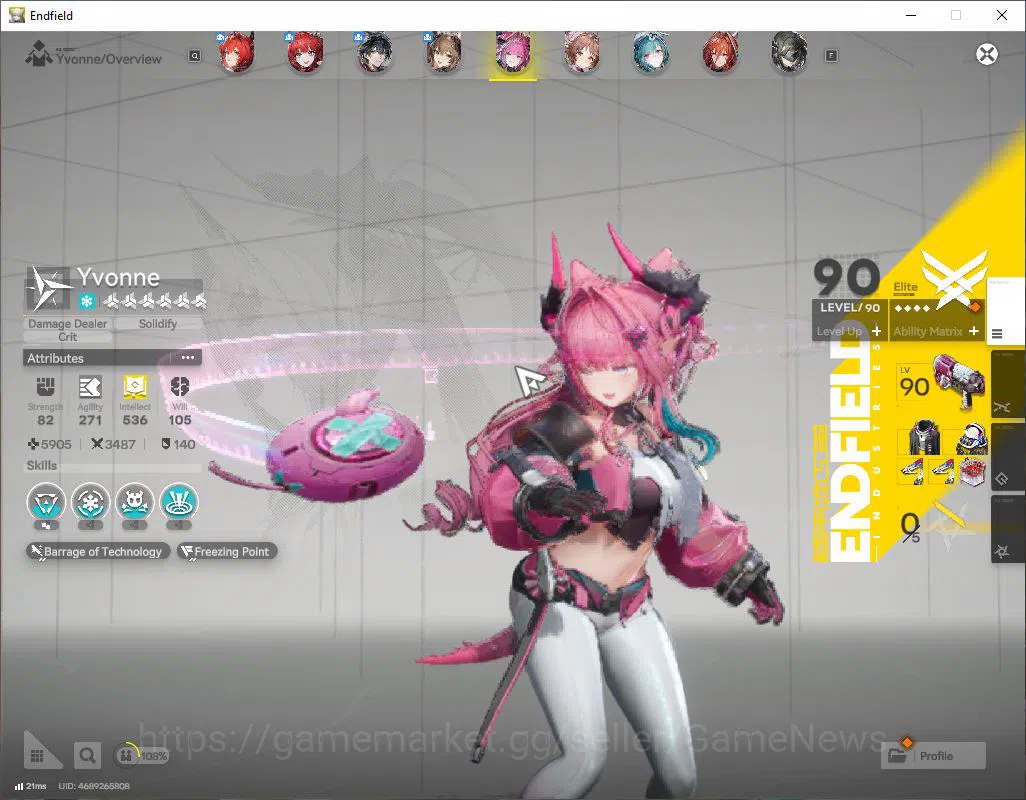Select the overview list tab icon
The width and height of the screenshot is (1026, 800).
[997, 334]
